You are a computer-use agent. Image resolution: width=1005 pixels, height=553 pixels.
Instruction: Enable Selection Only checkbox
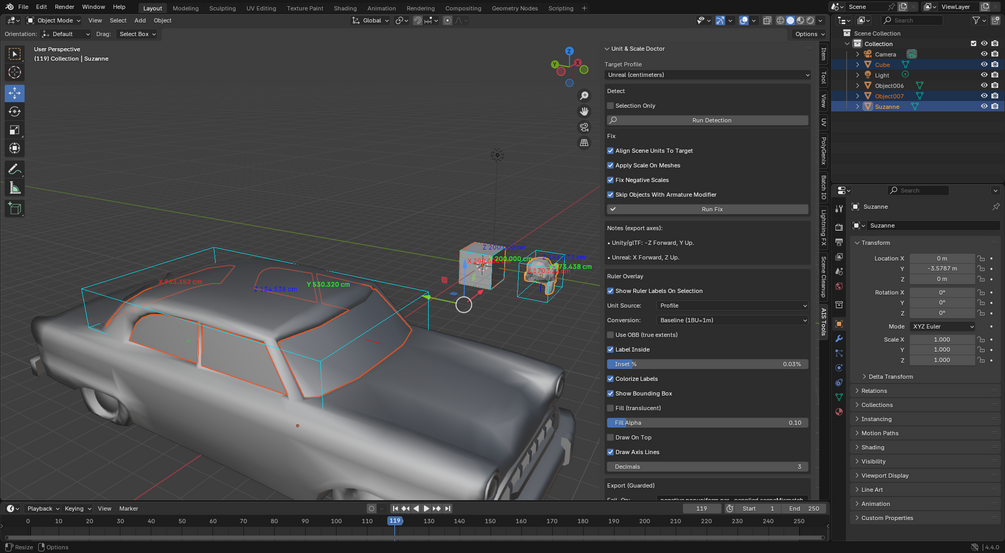point(610,106)
